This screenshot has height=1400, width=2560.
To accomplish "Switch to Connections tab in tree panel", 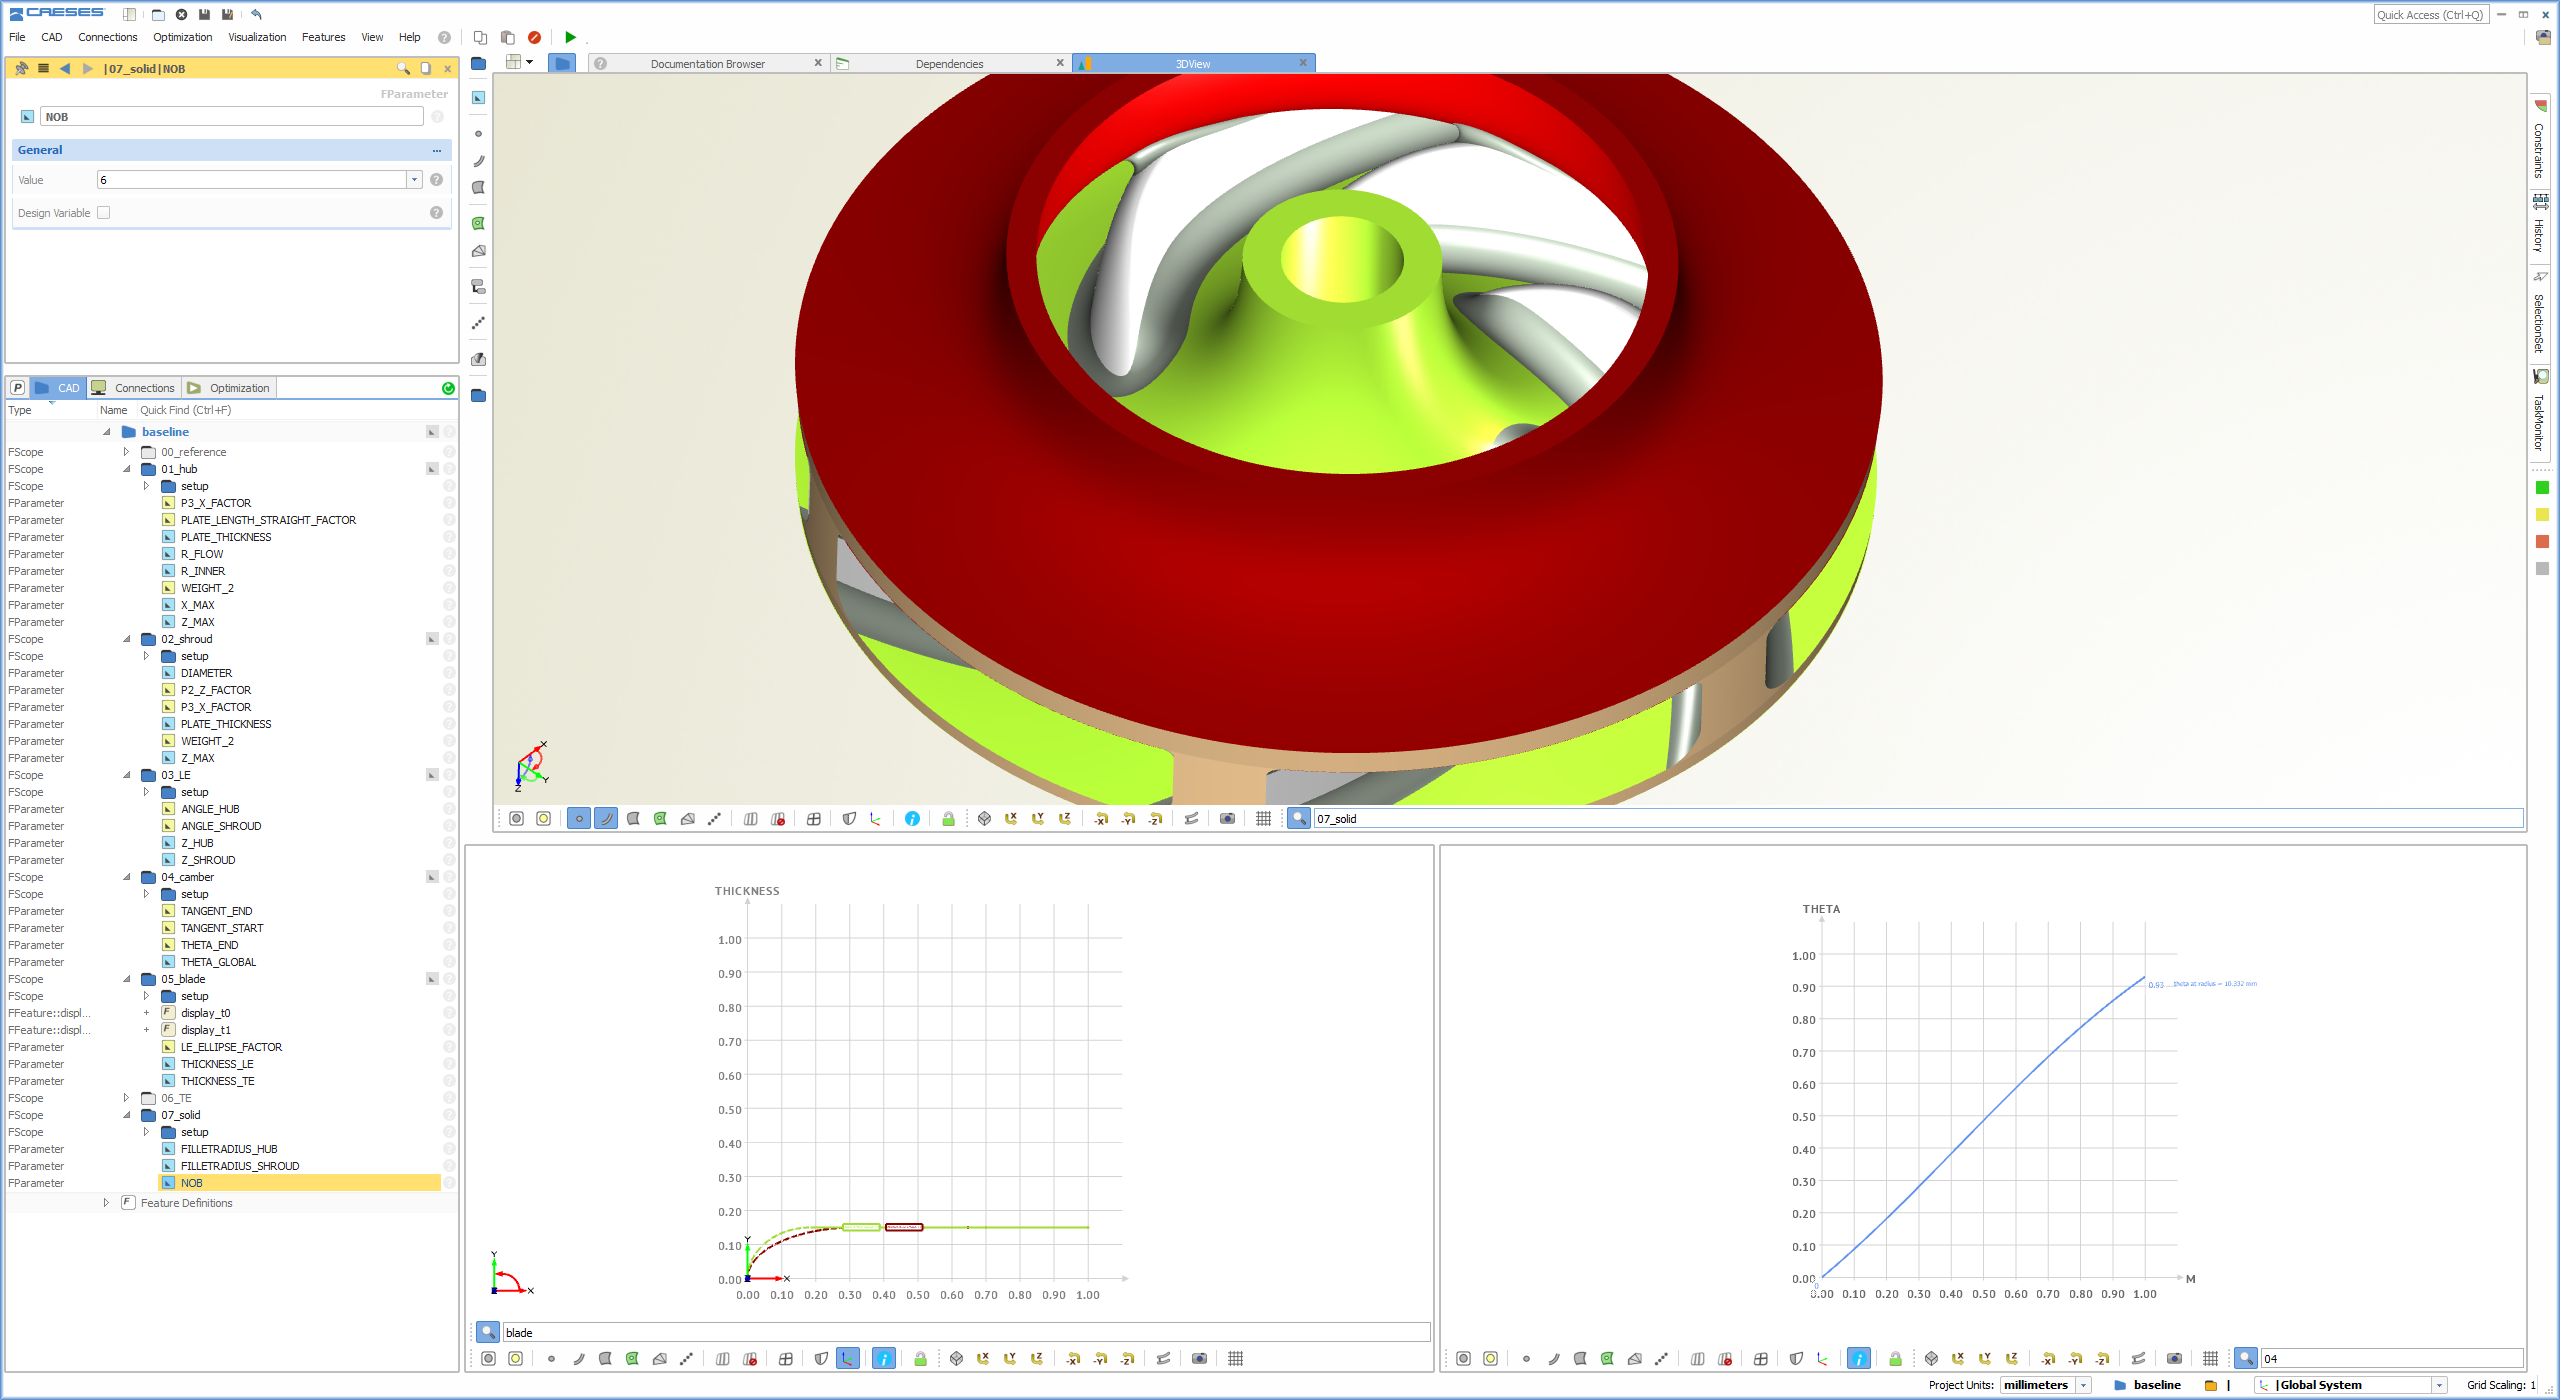I will (134, 388).
